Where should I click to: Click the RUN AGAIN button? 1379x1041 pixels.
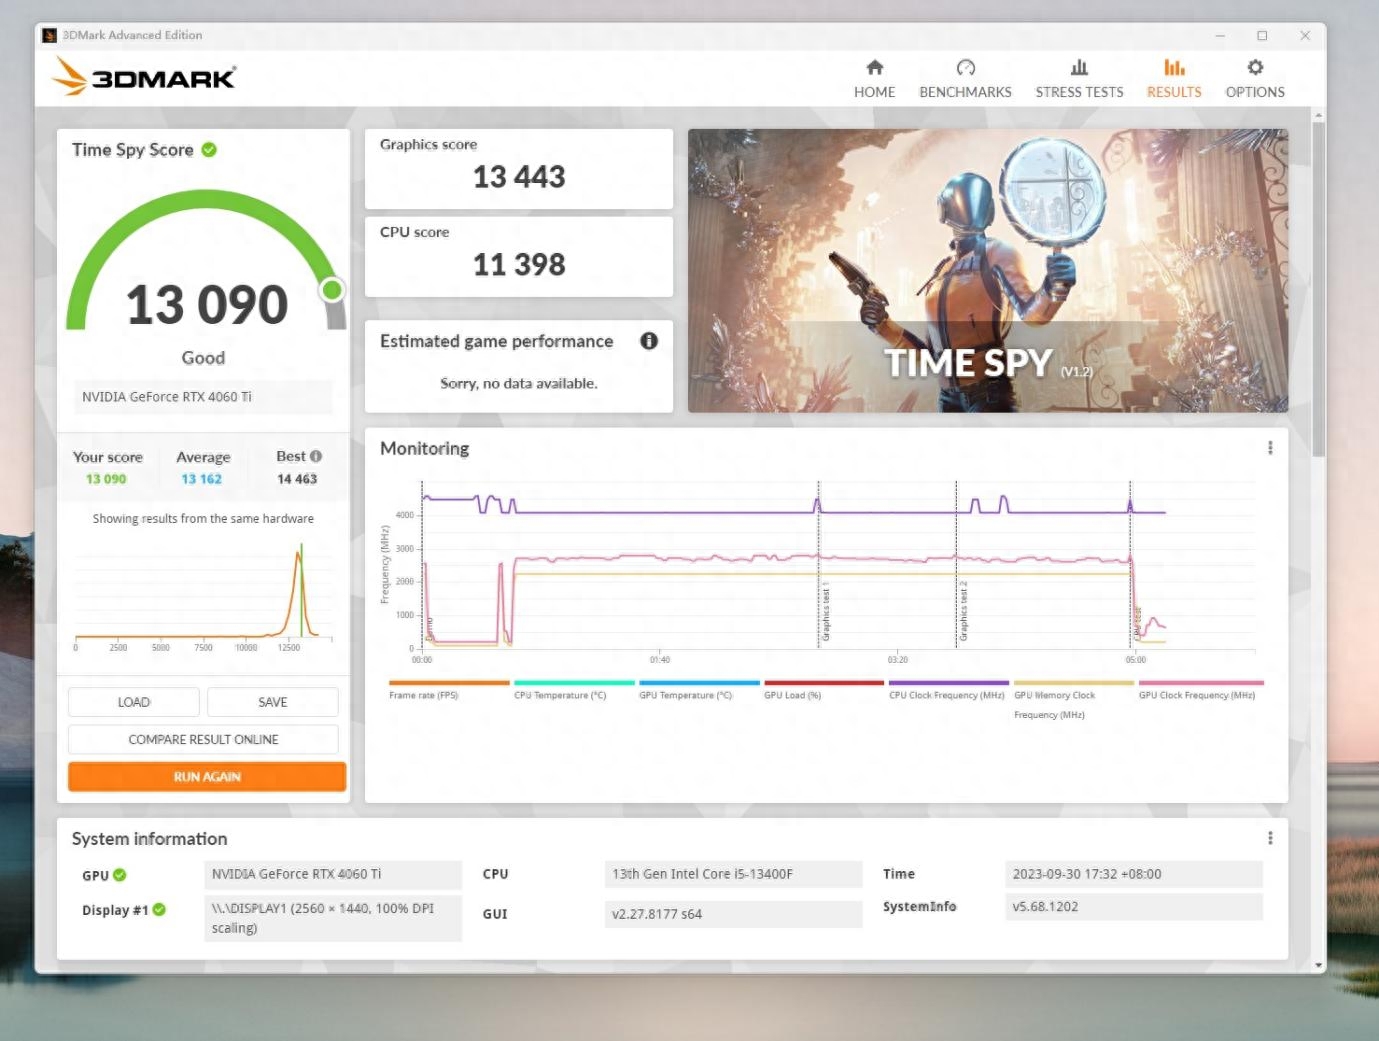pyautogui.click(x=207, y=777)
